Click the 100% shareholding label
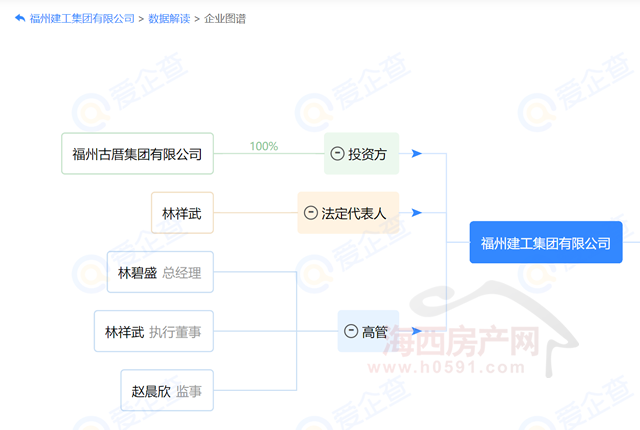Screen dimensions: 640x430 pos(264,146)
